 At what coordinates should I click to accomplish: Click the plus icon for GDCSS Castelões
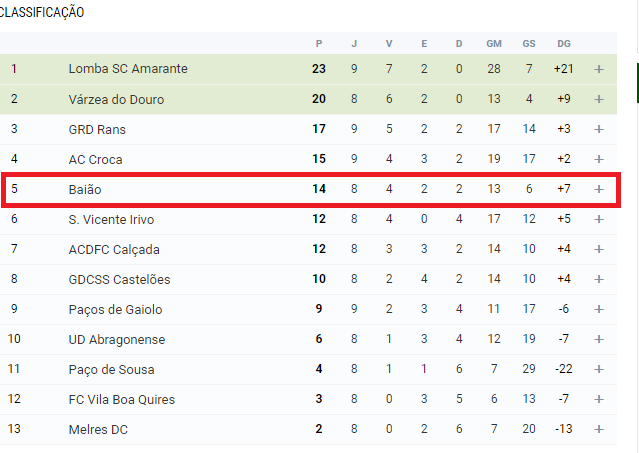coord(599,279)
